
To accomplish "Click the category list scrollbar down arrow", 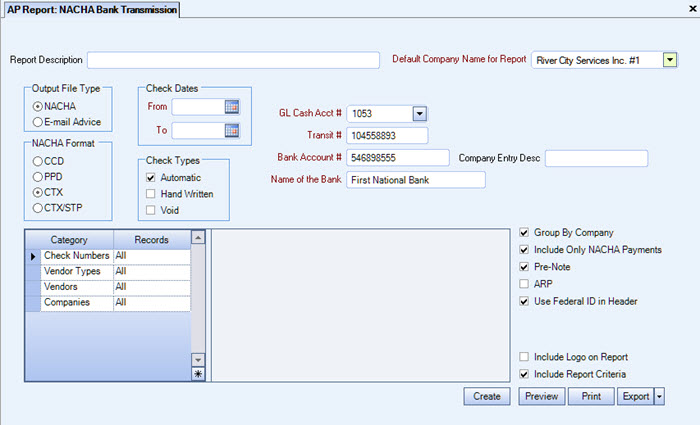I will click(x=197, y=359).
